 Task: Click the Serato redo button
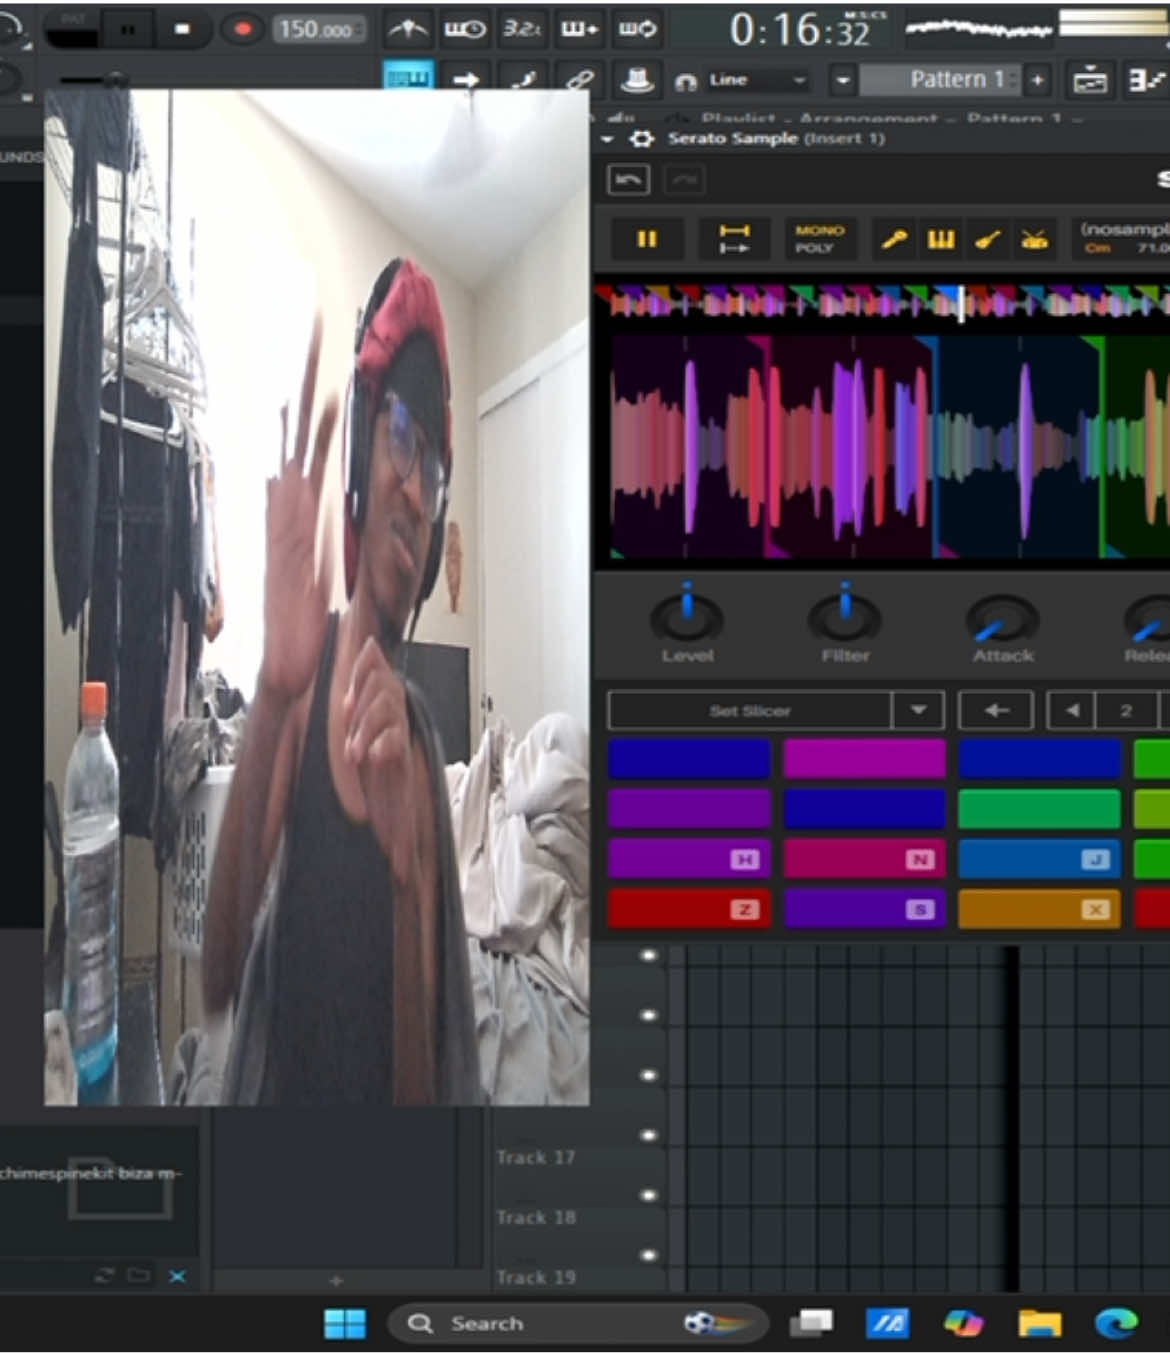click(x=684, y=180)
